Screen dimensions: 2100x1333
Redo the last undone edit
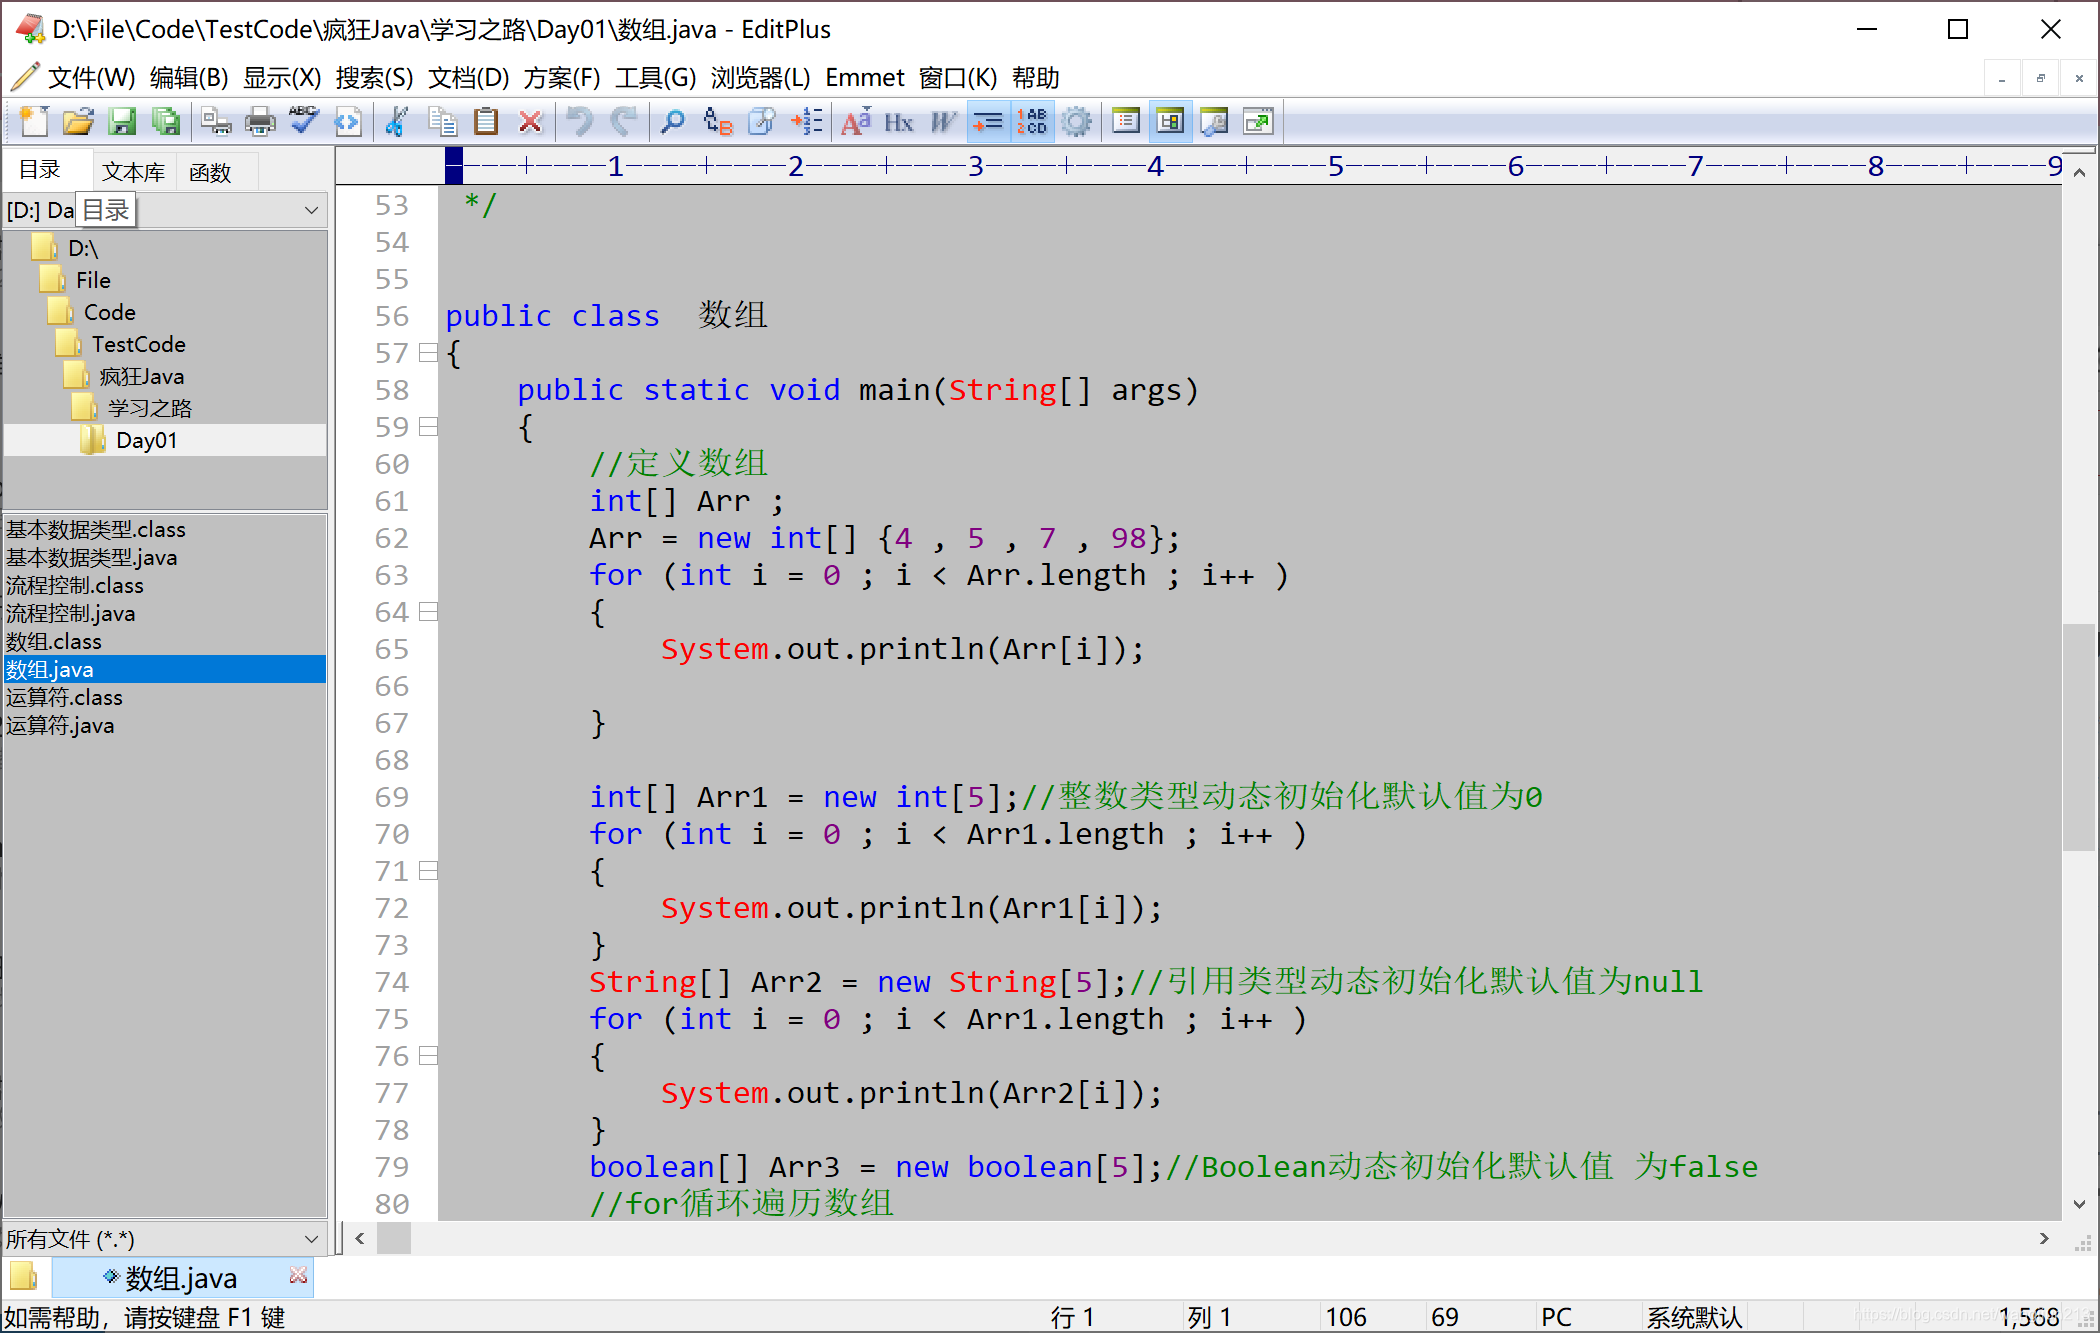click(623, 122)
